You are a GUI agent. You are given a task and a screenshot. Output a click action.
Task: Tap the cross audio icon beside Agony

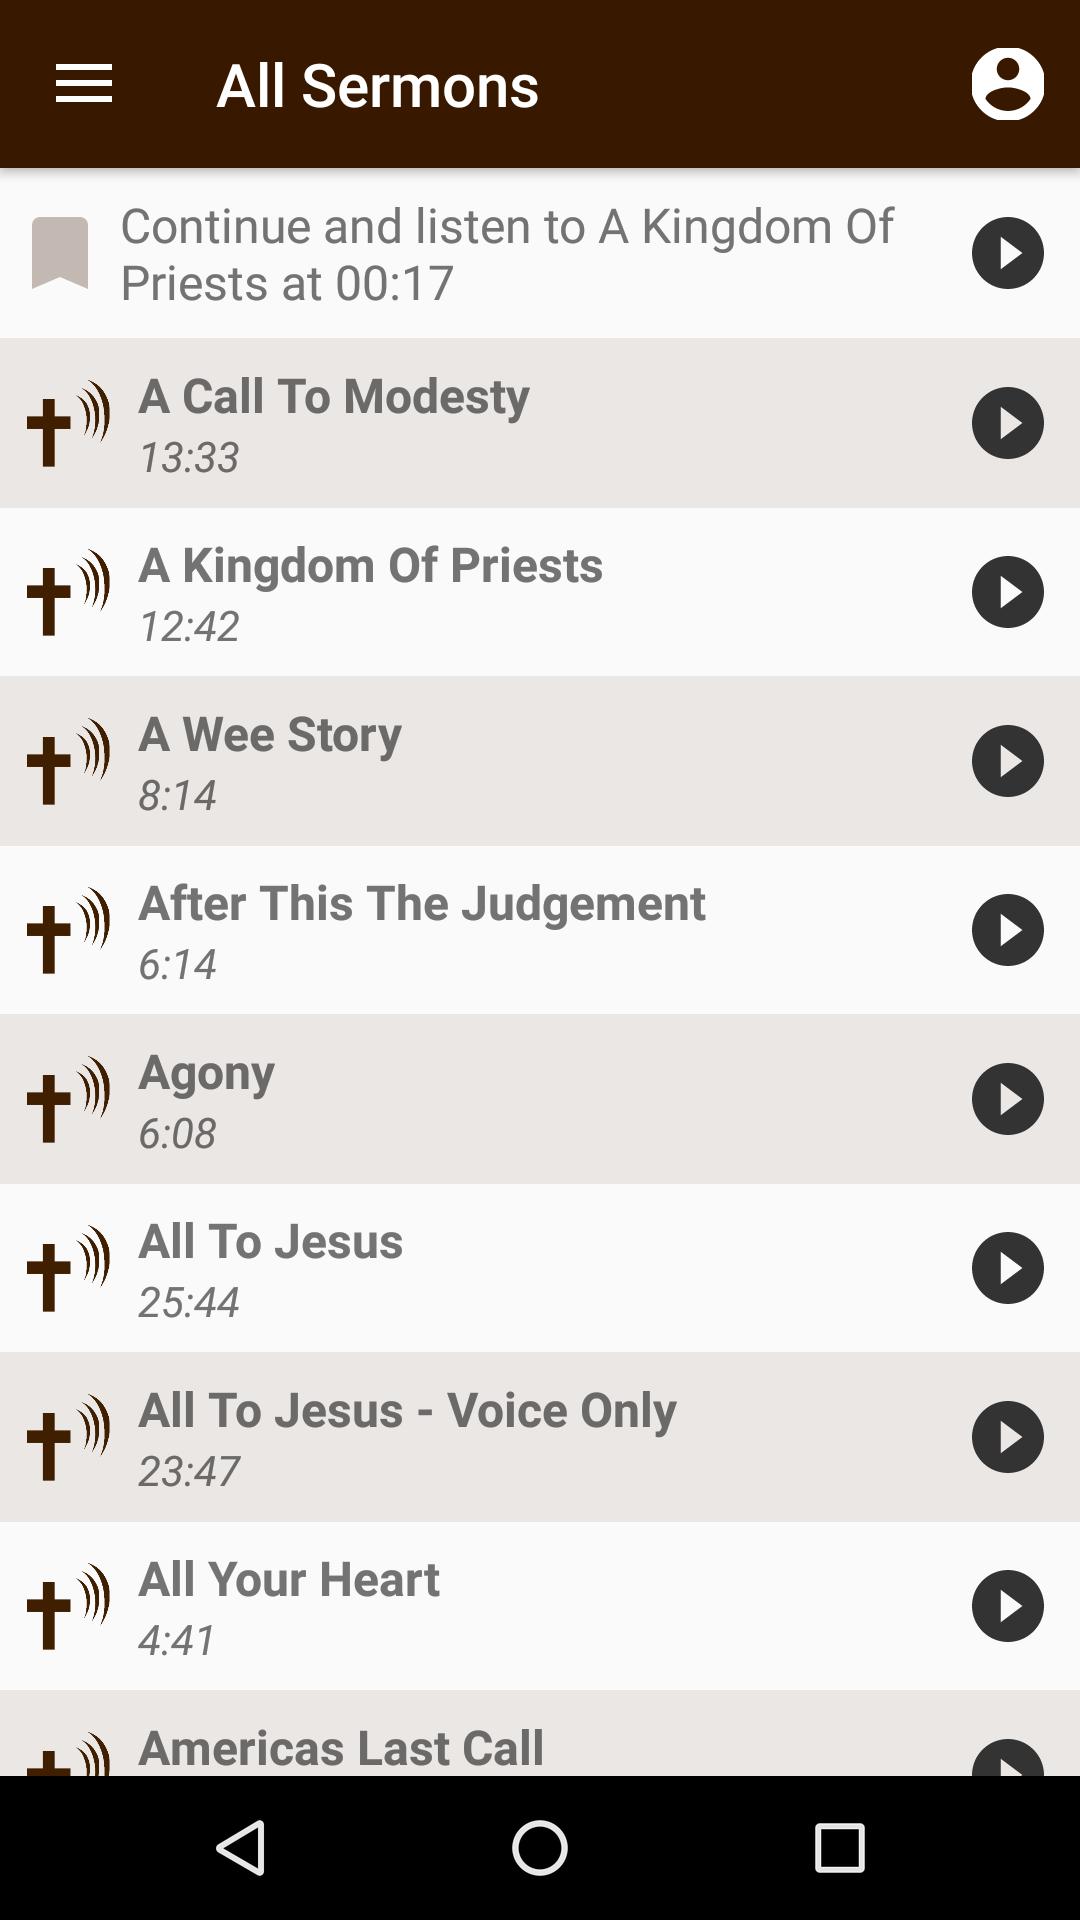(67, 1100)
